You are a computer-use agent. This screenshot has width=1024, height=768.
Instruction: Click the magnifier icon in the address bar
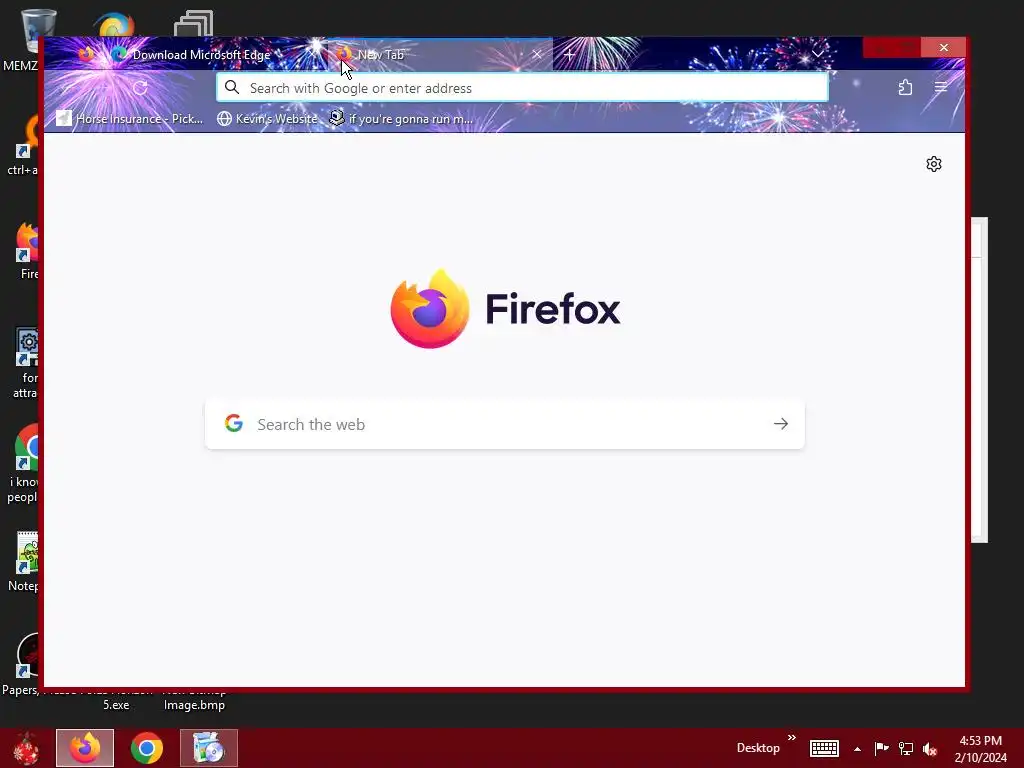[x=232, y=88]
